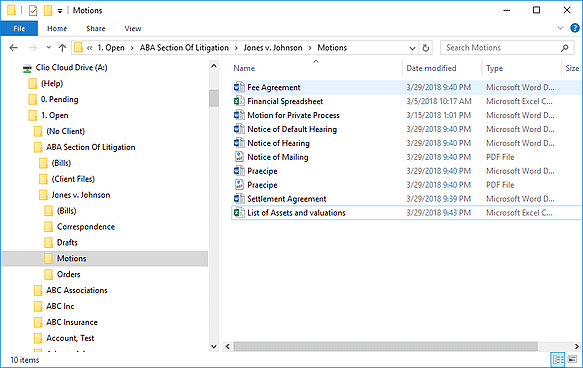Sort files by Size column header

click(x=572, y=68)
